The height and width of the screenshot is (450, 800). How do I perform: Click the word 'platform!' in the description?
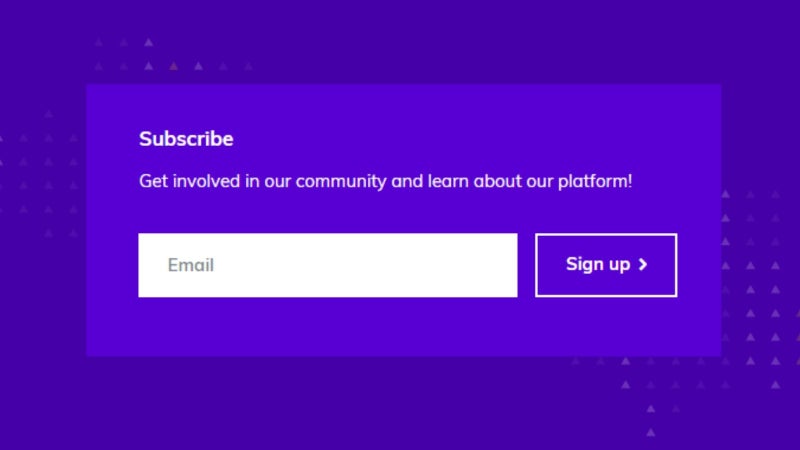[595, 182]
